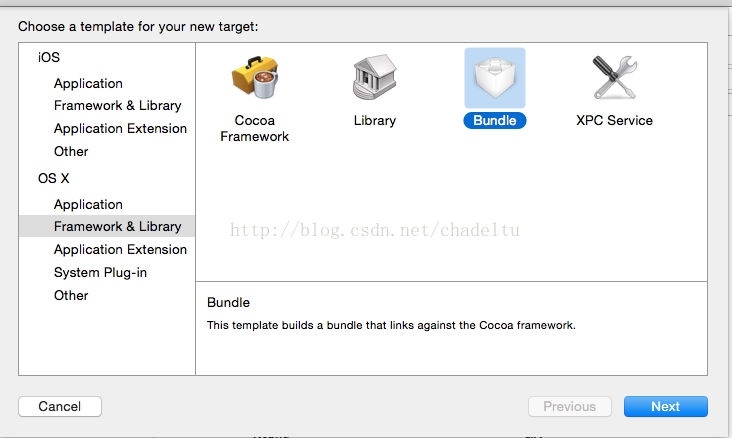Click the disabled Previous button
This screenshot has width=732, height=438.
[570, 406]
